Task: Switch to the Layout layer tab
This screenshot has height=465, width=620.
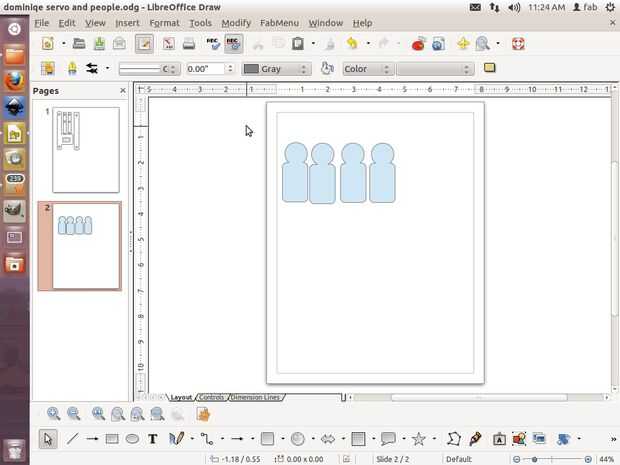Action: (181, 397)
